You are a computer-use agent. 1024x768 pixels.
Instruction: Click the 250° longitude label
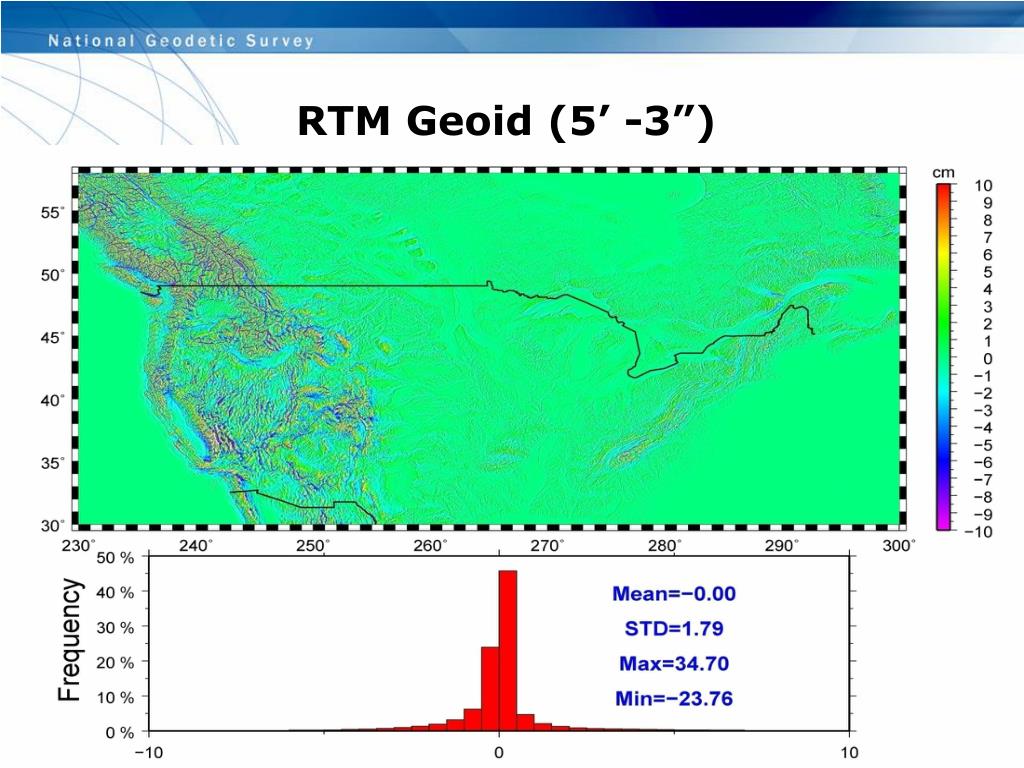click(x=313, y=545)
